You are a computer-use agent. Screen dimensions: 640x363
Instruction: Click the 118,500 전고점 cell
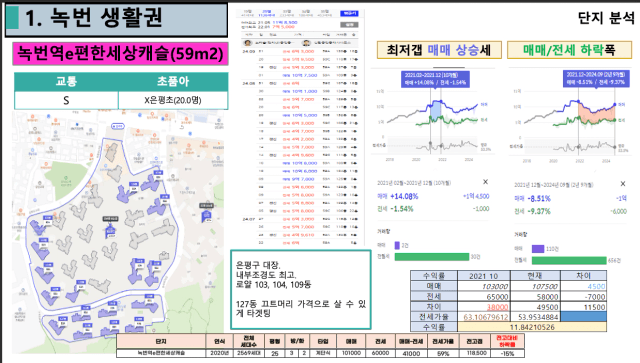tap(474, 353)
